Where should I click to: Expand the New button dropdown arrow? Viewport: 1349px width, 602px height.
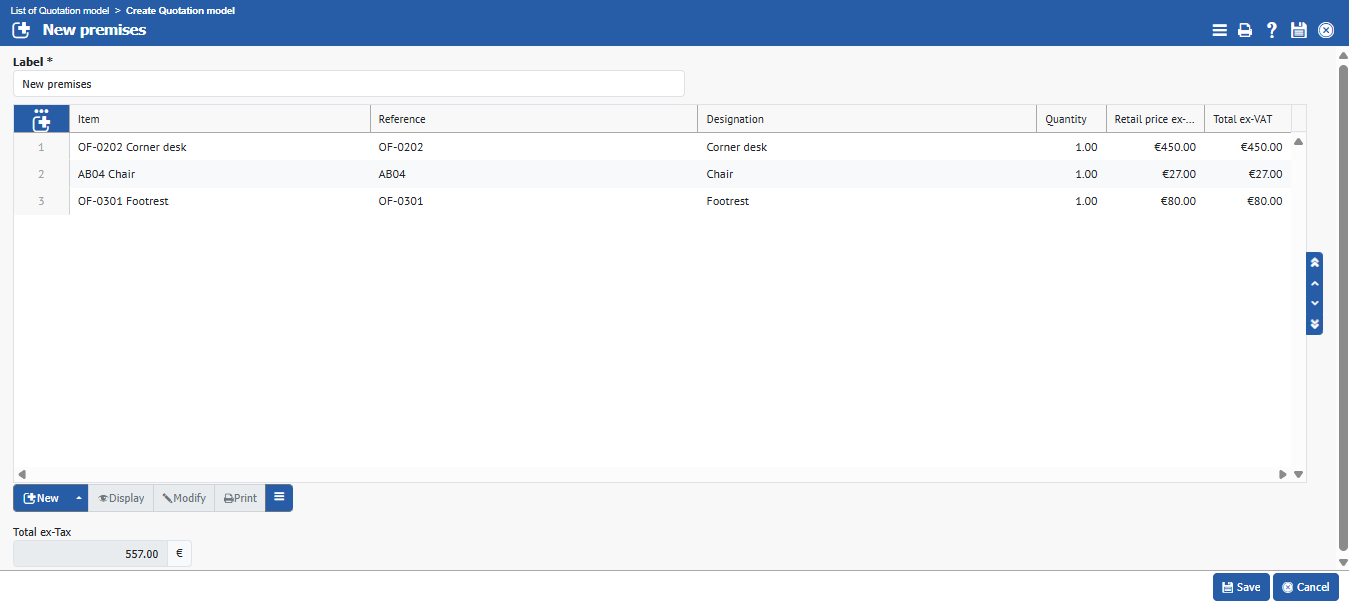click(78, 498)
